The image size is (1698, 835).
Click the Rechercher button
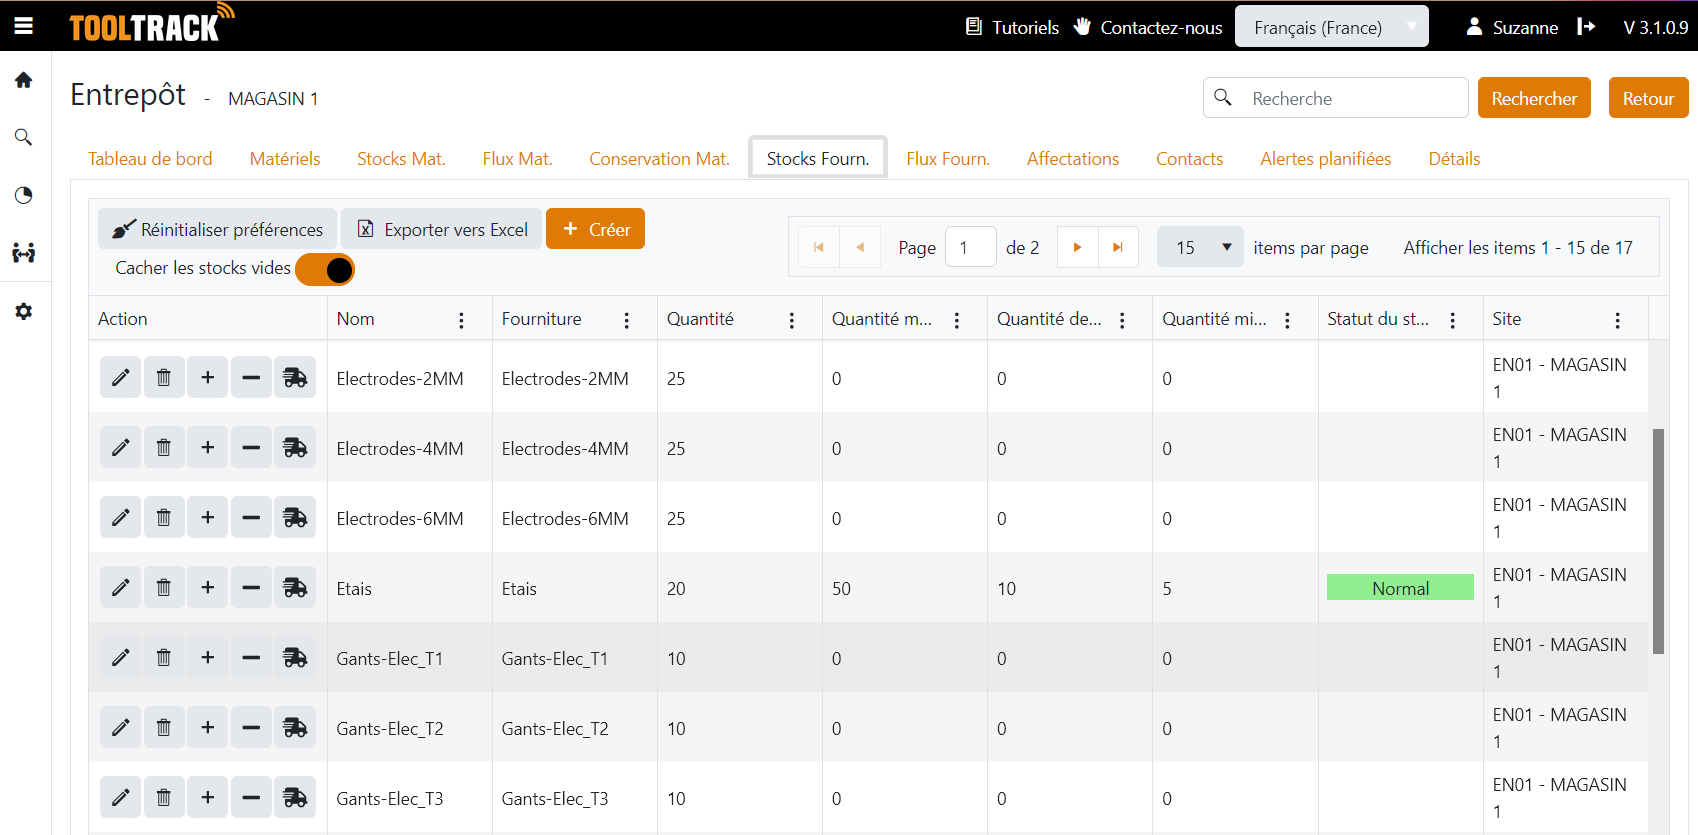(1534, 98)
